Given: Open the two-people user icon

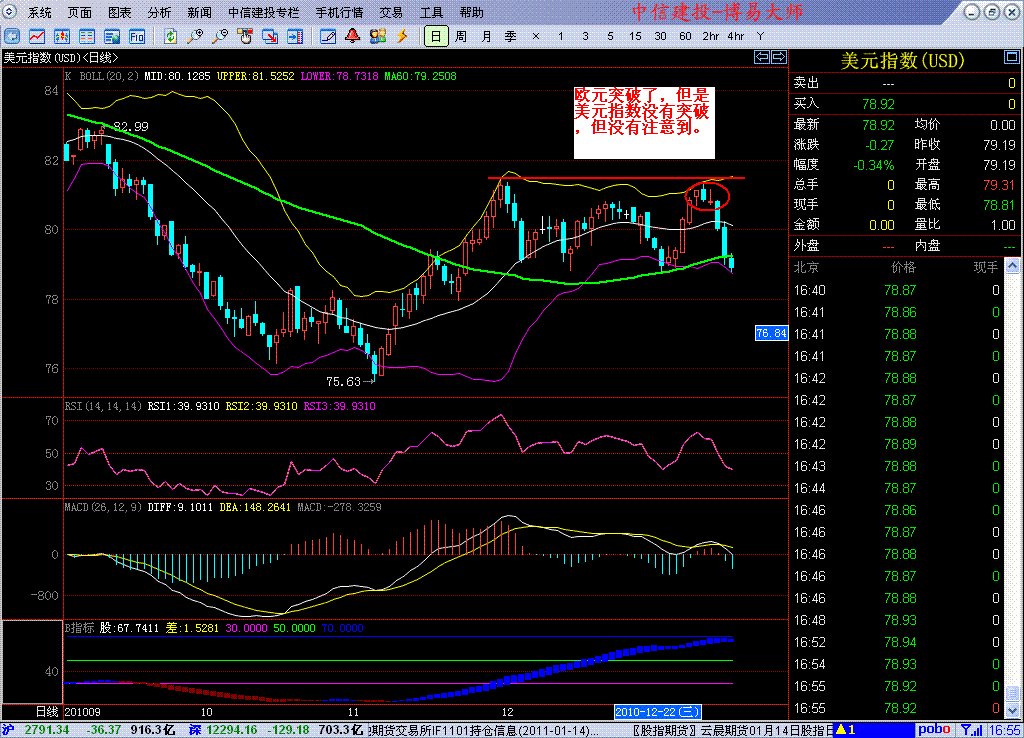Looking at the screenshot, I should 377,37.
